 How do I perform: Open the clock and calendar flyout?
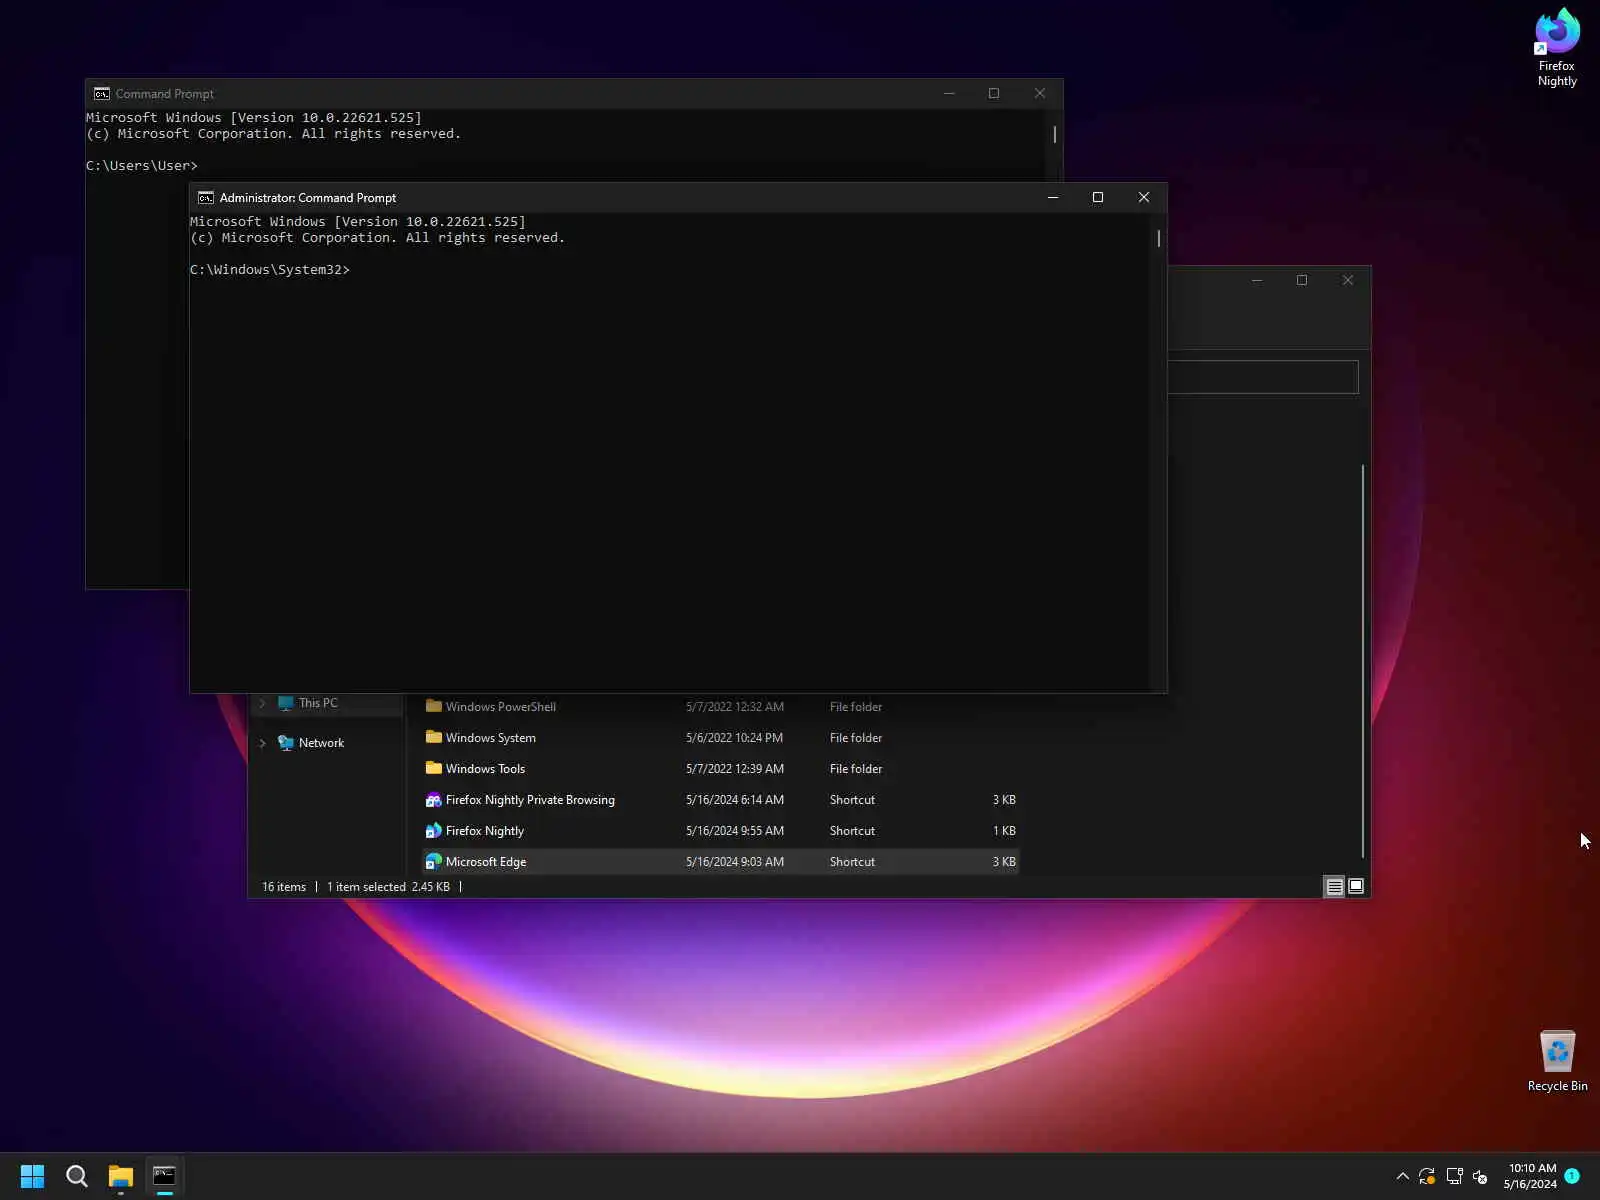(x=1530, y=1176)
